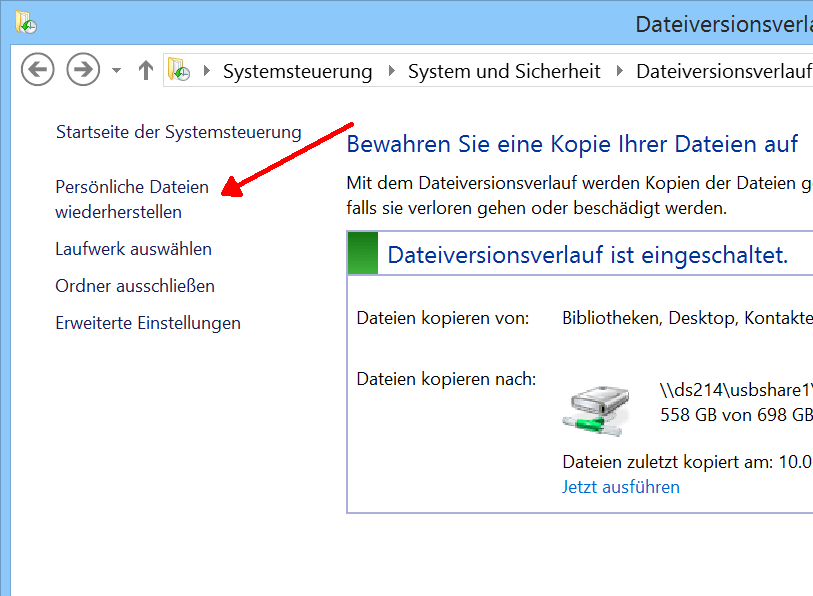This screenshot has width=813, height=596.
Task: Click Laufwerk auswählen link
Action: click(133, 249)
